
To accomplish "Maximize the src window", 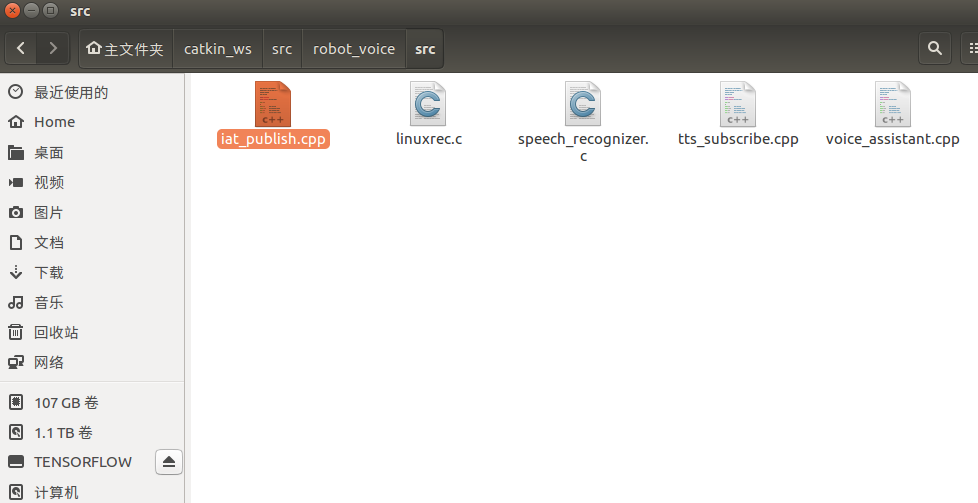I will [51, 11].
